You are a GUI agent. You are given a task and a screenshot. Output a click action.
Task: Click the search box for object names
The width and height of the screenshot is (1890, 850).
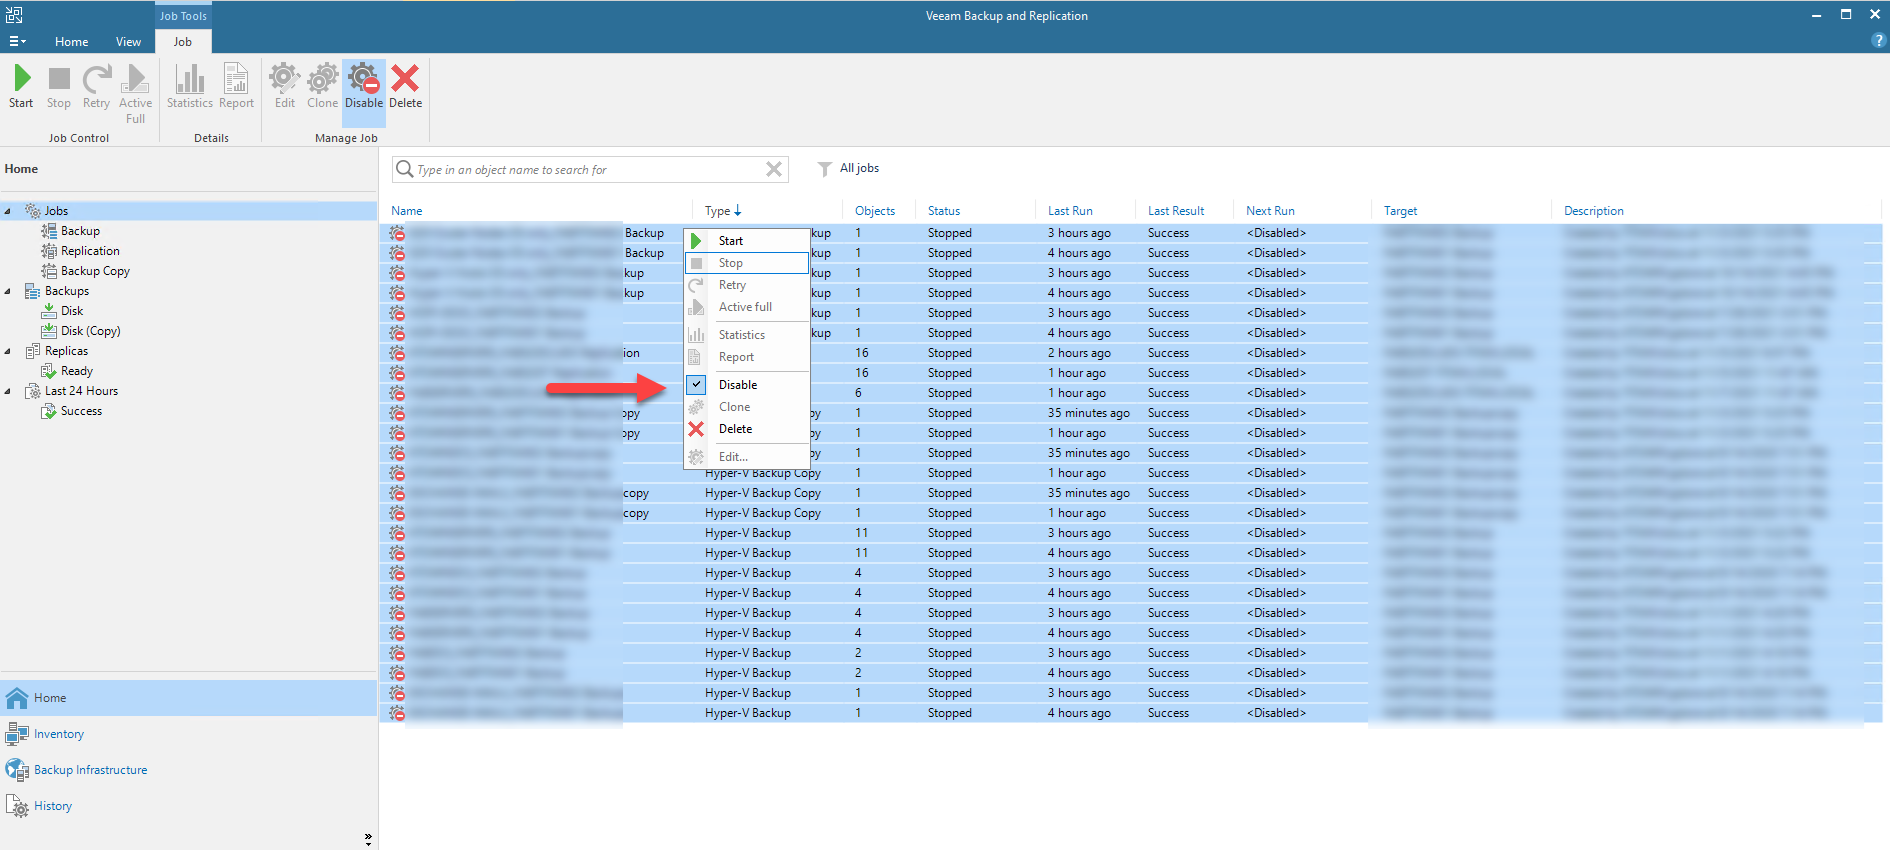pyautogui.click(x=590, y=170)
